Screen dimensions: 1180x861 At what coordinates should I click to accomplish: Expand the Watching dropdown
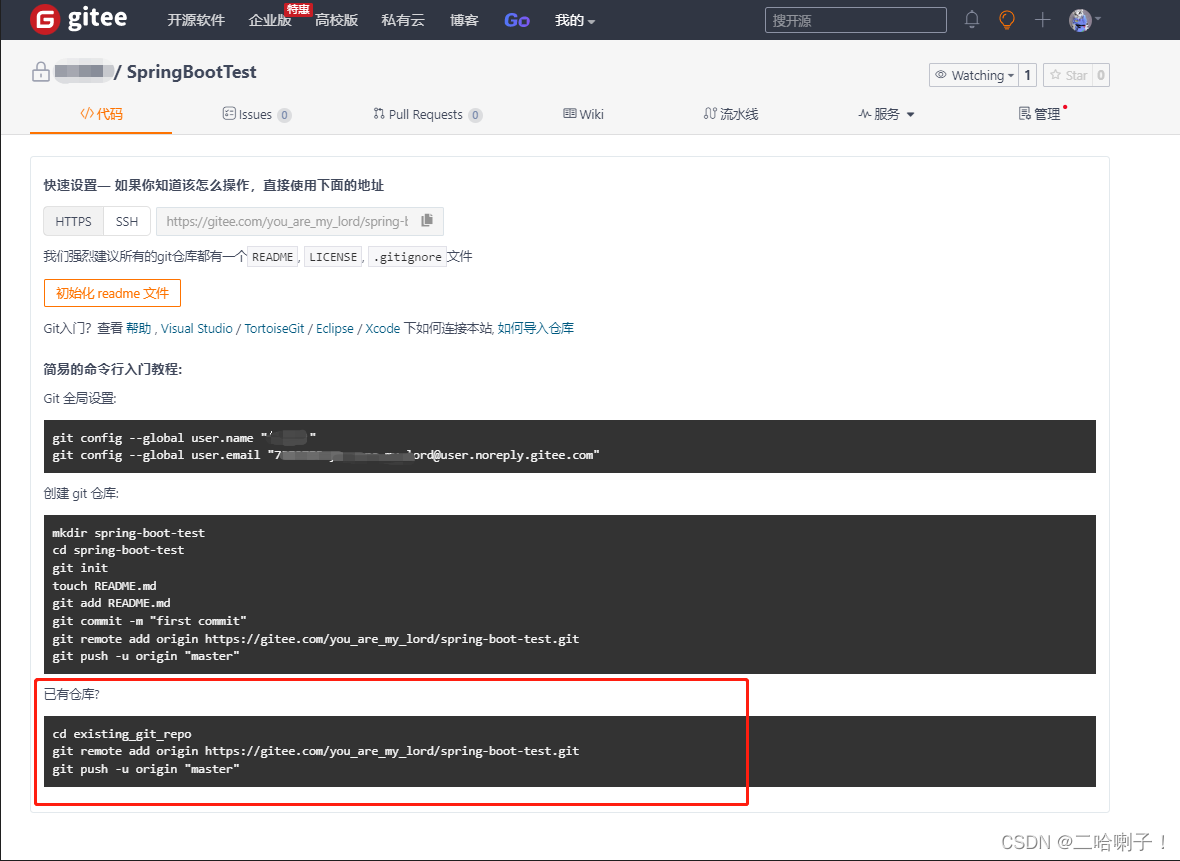coord(974,75)
